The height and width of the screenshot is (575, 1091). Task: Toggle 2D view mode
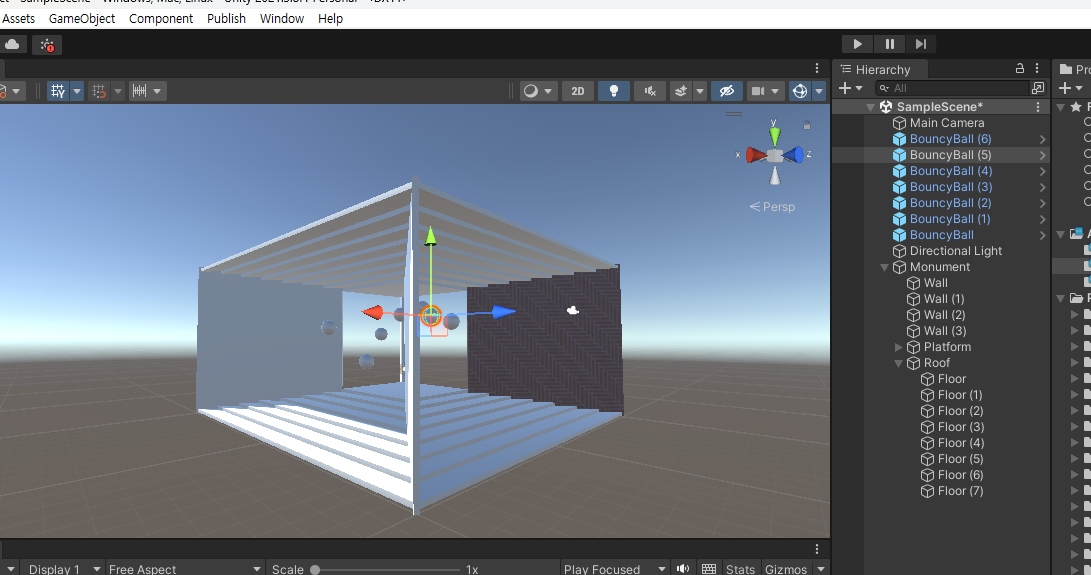click(x=578, y=91)
